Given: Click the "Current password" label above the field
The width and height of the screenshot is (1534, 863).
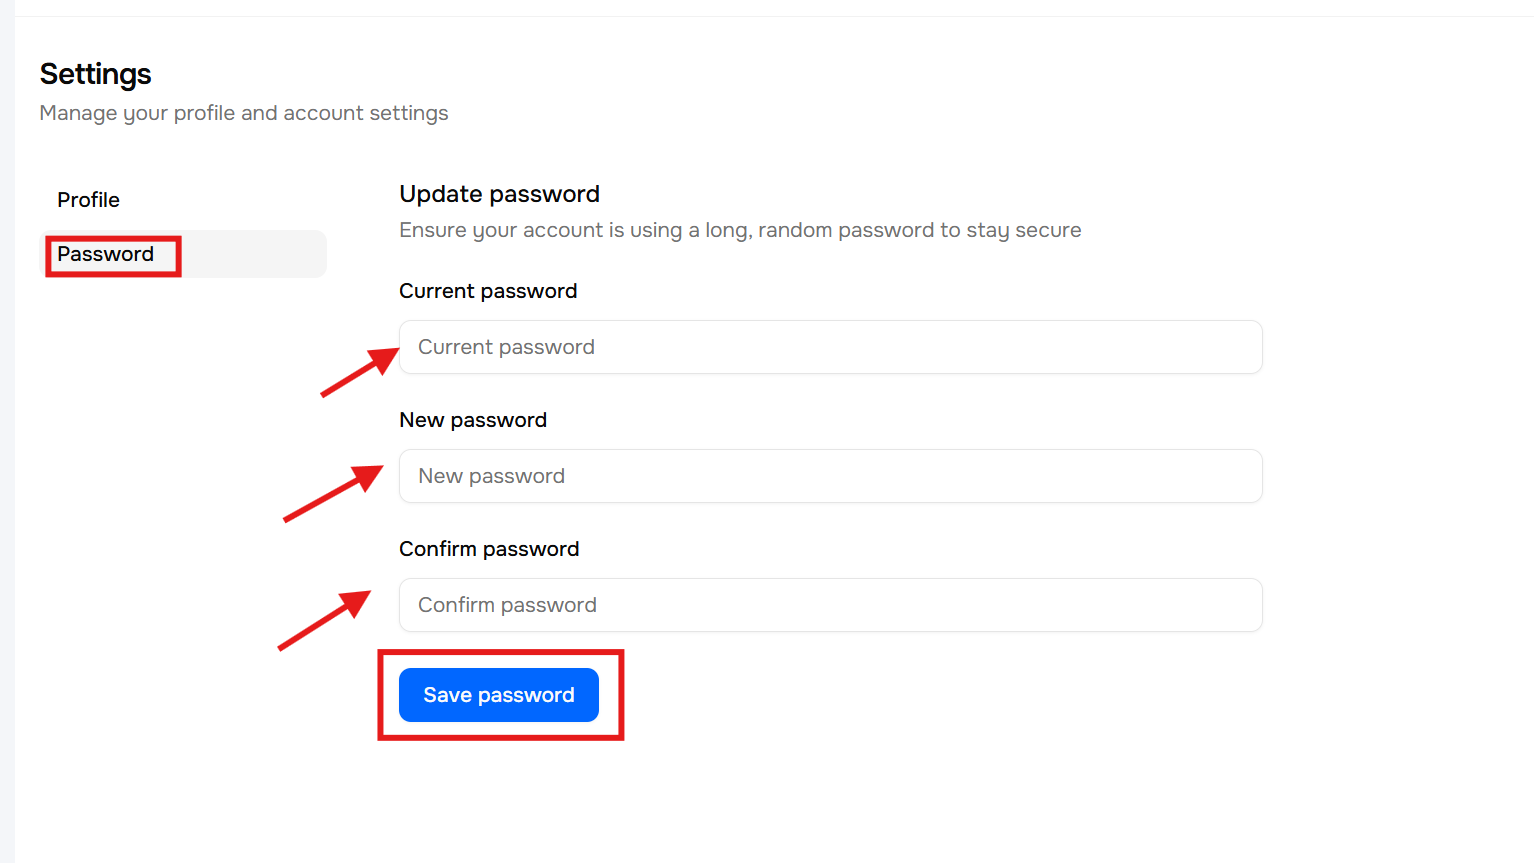Looking at the screenshot, I should click(488, 291).
